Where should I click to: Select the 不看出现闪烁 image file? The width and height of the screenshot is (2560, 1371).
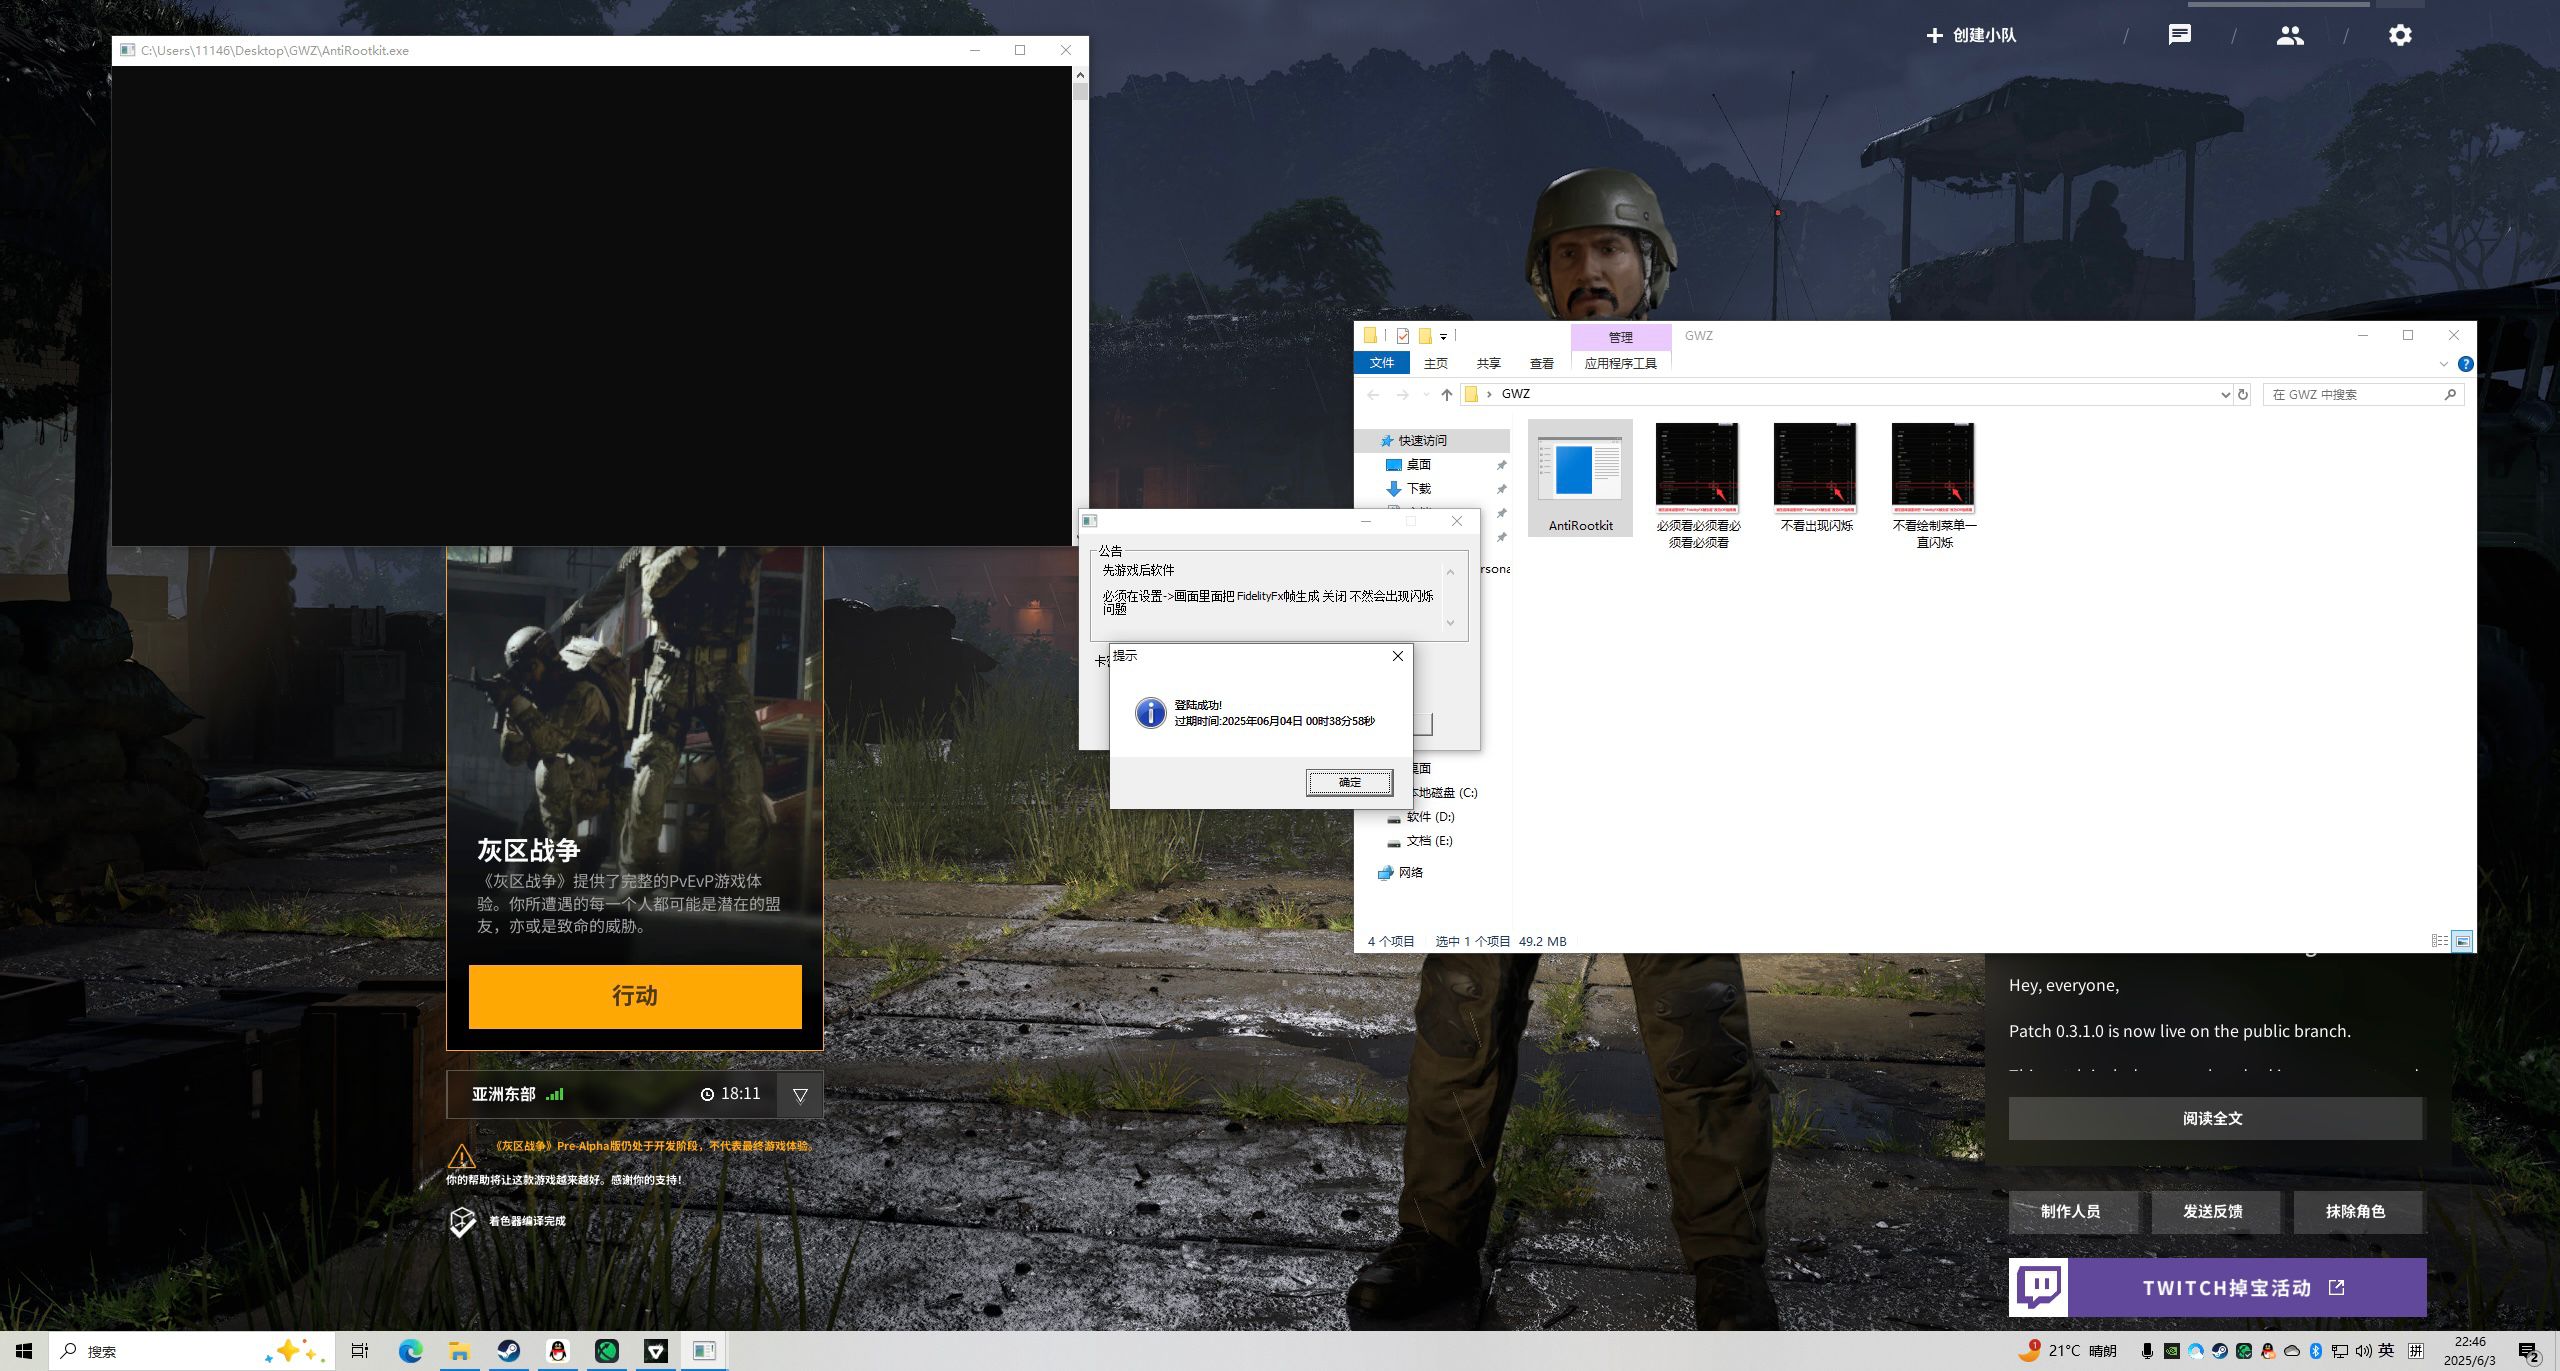click(1816, 478)
